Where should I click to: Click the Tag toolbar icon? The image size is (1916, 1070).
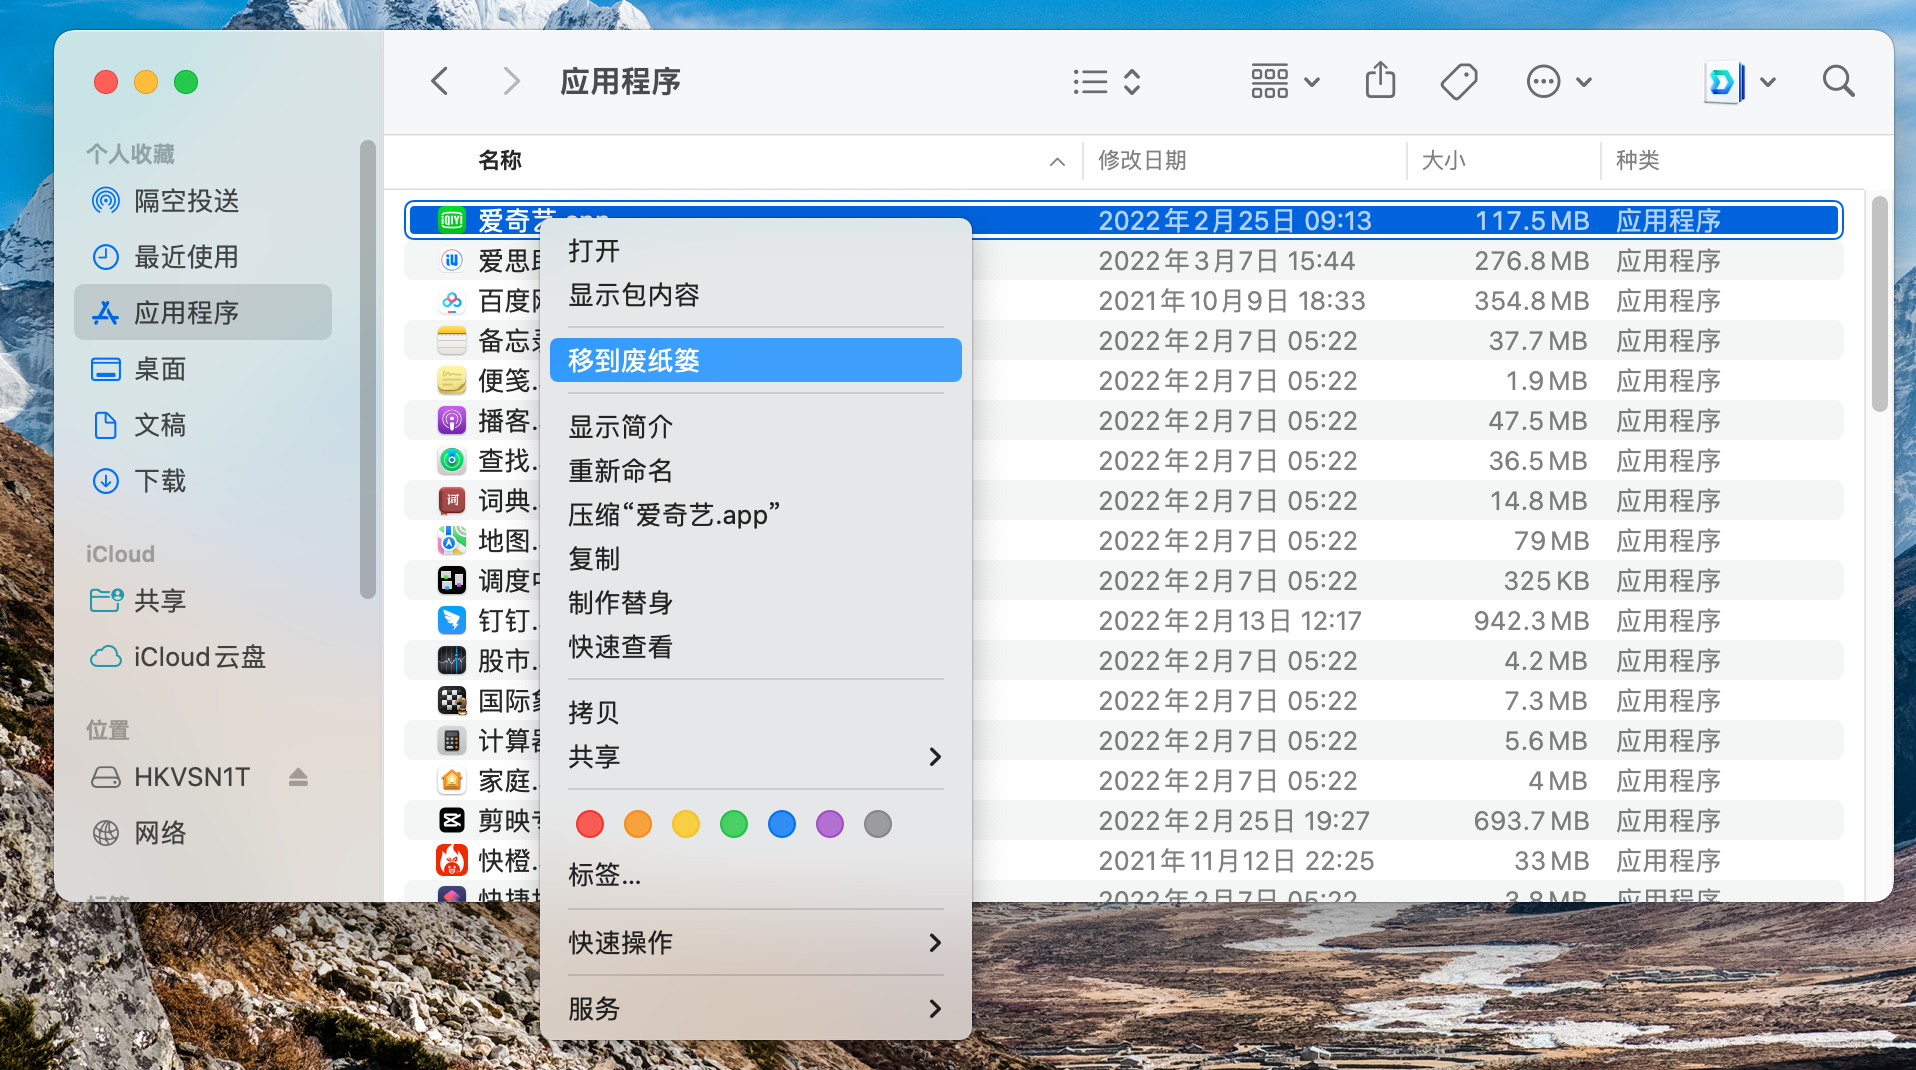1459,81
